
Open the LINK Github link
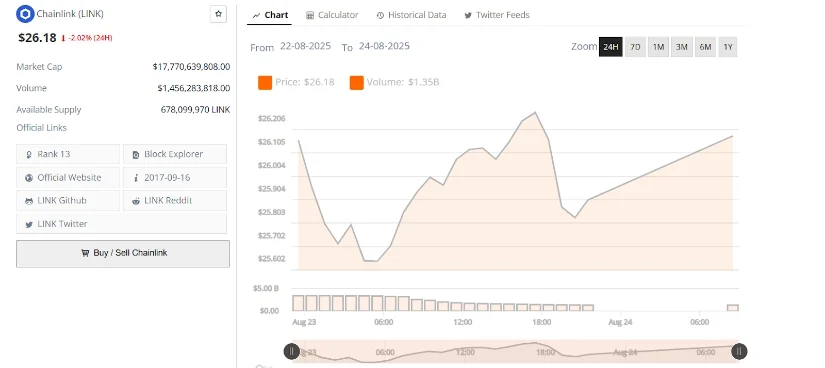pos(68,201)
